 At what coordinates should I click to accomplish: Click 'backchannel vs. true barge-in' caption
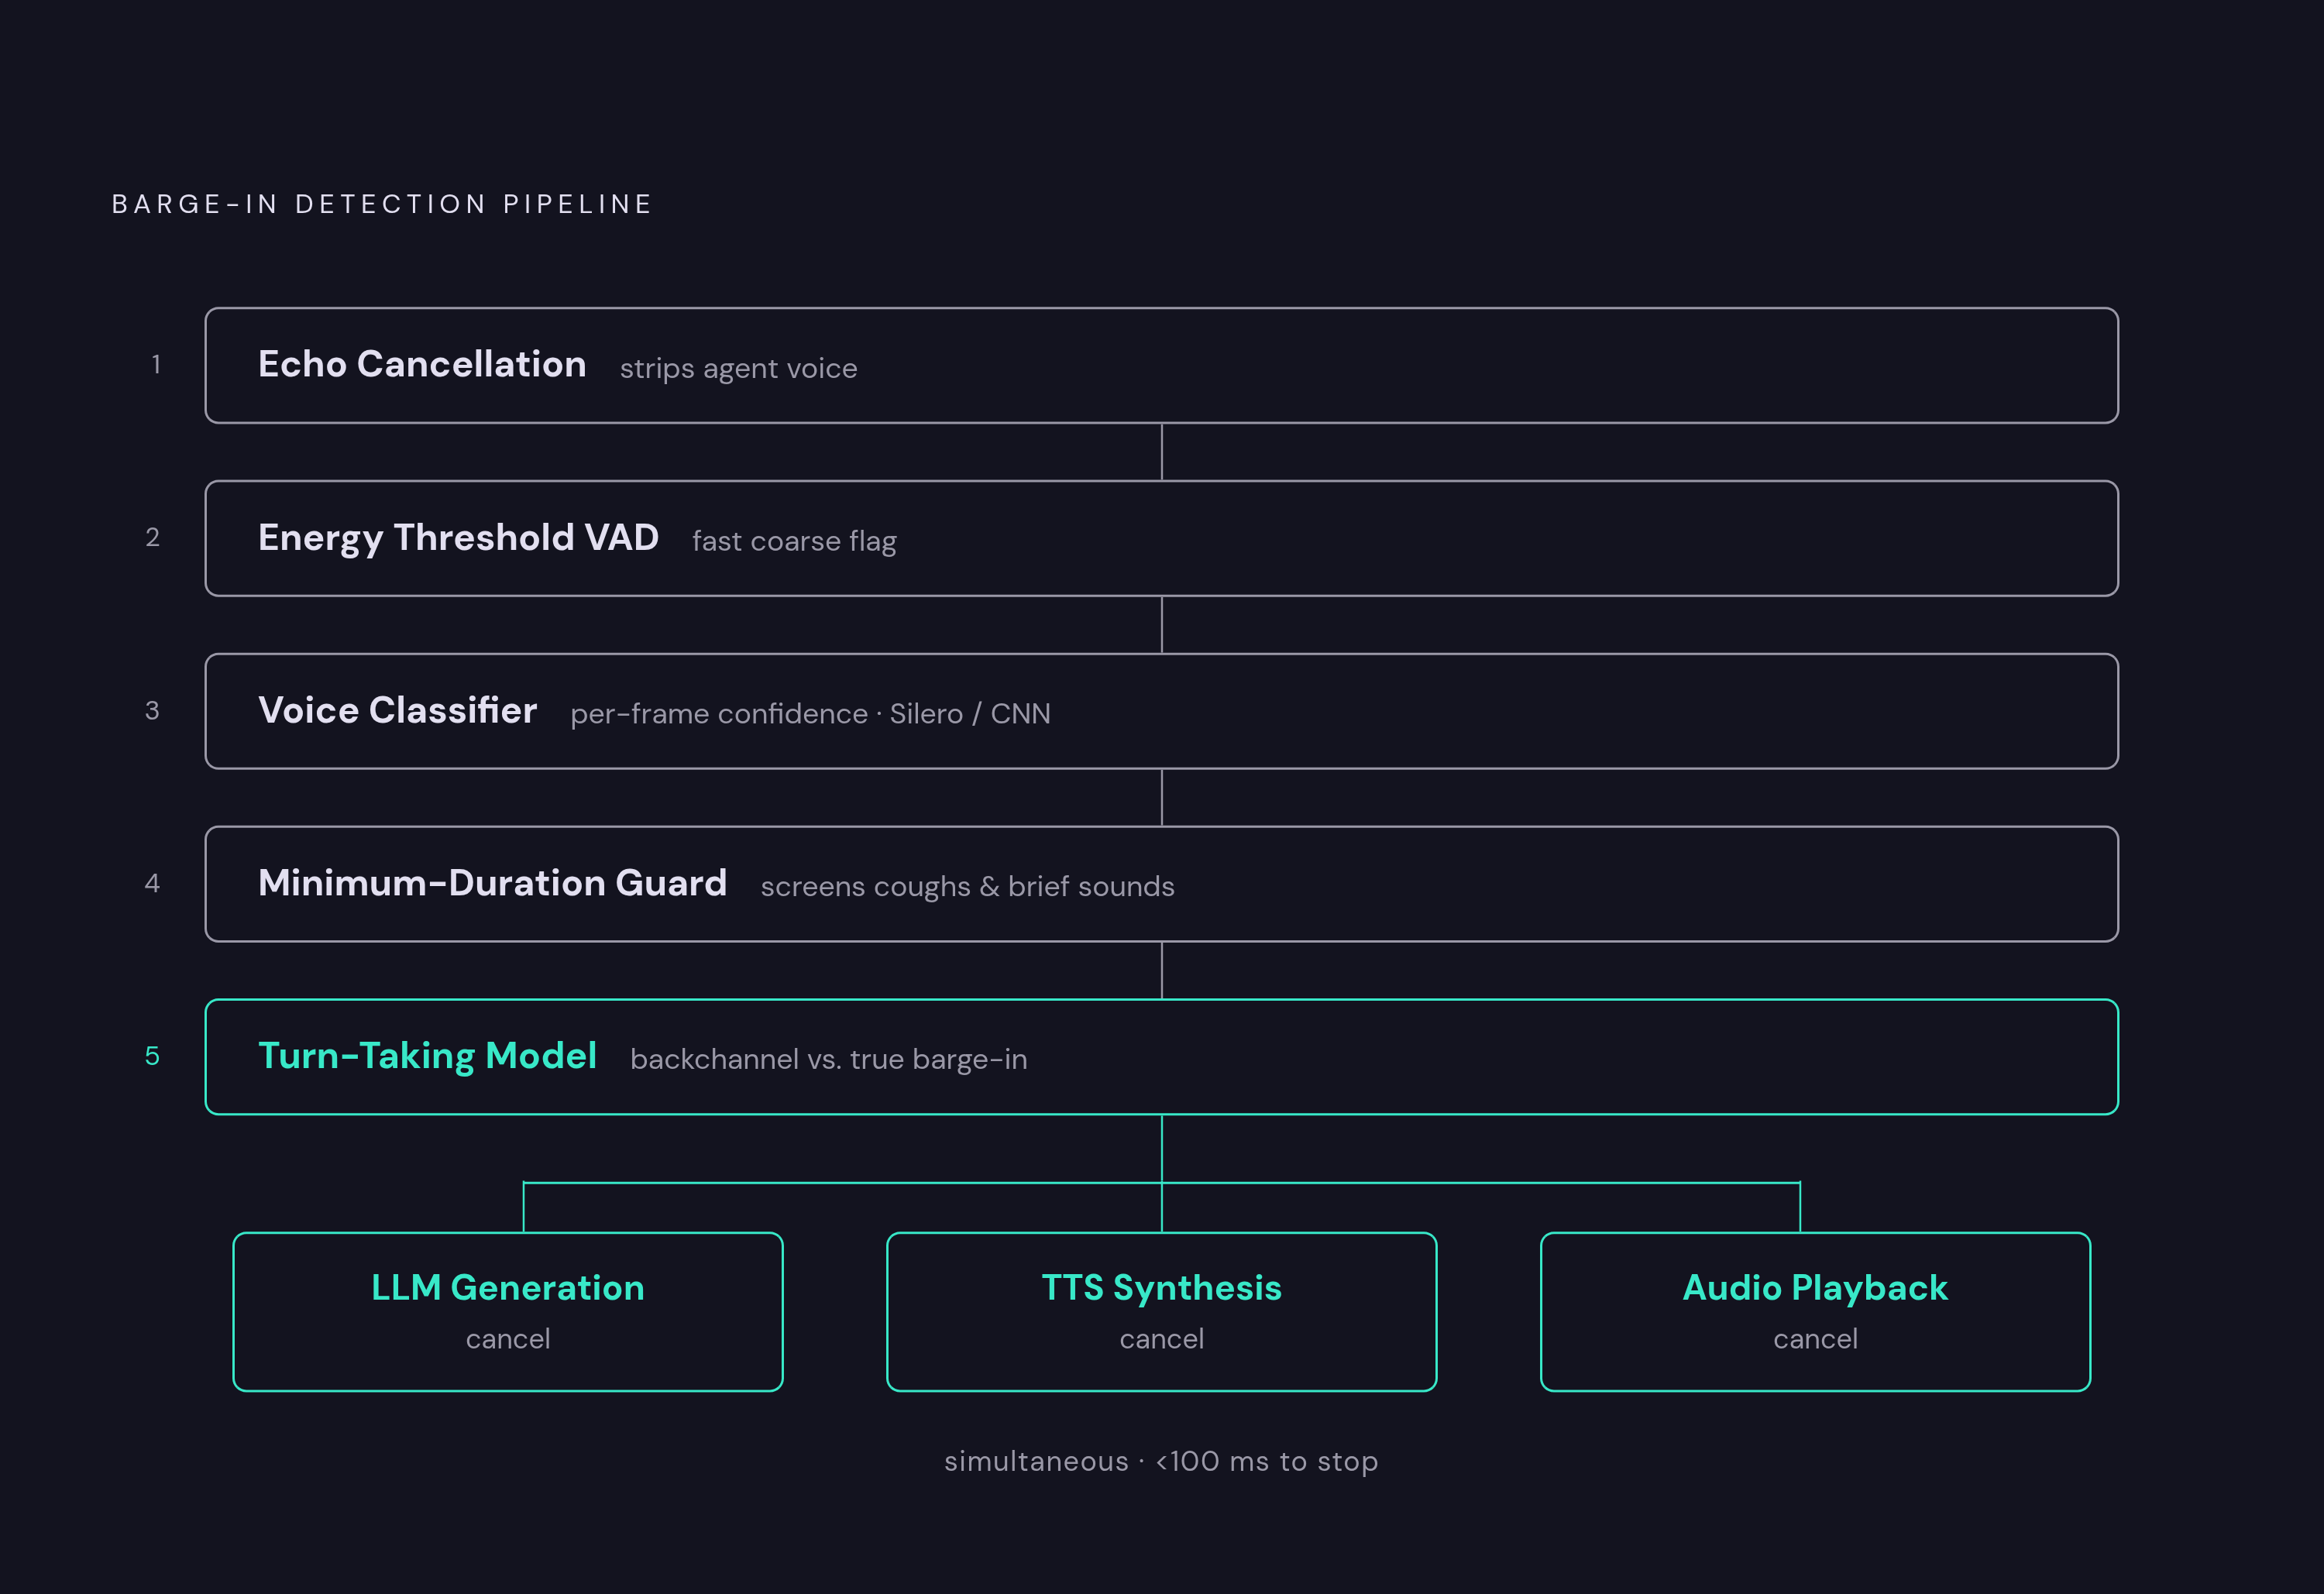[x=828, y=1059]
